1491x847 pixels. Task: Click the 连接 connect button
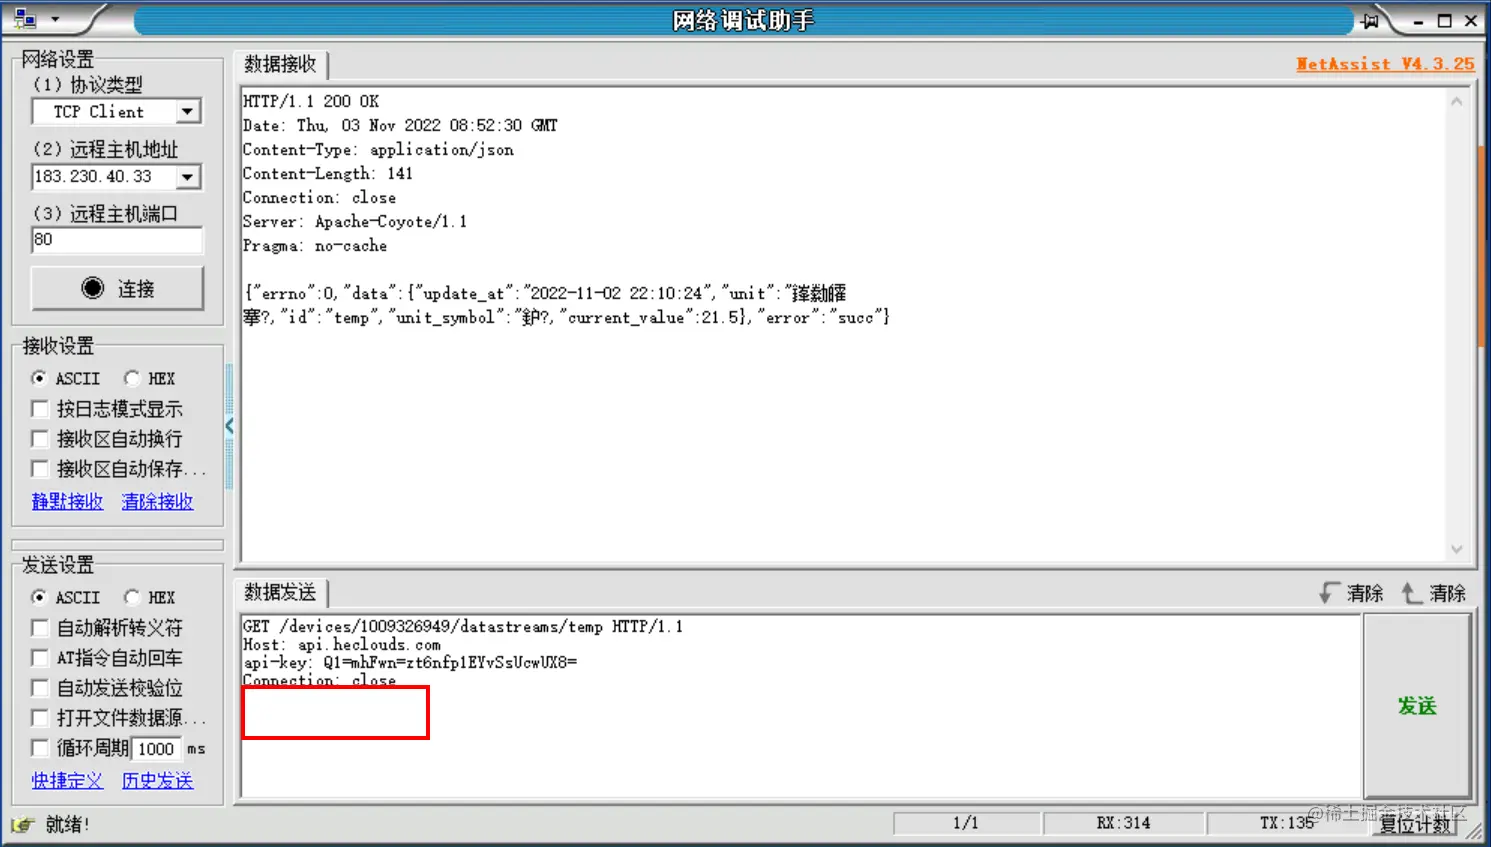tap(117, 288)
